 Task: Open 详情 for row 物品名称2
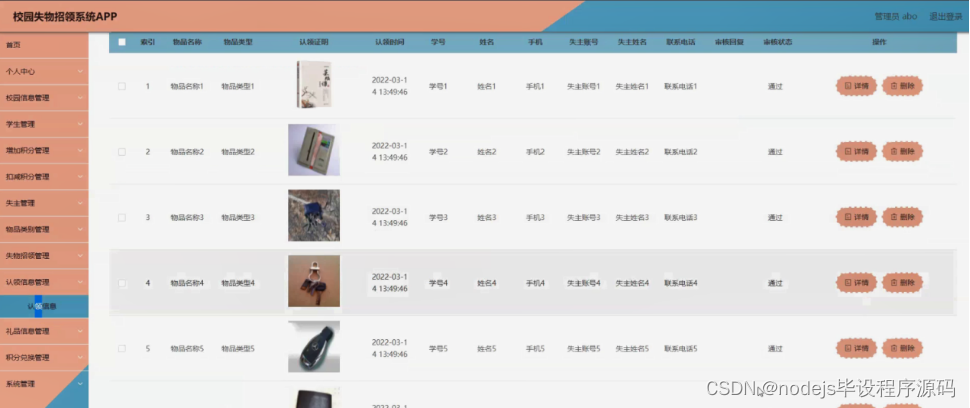tap(856, 151)
